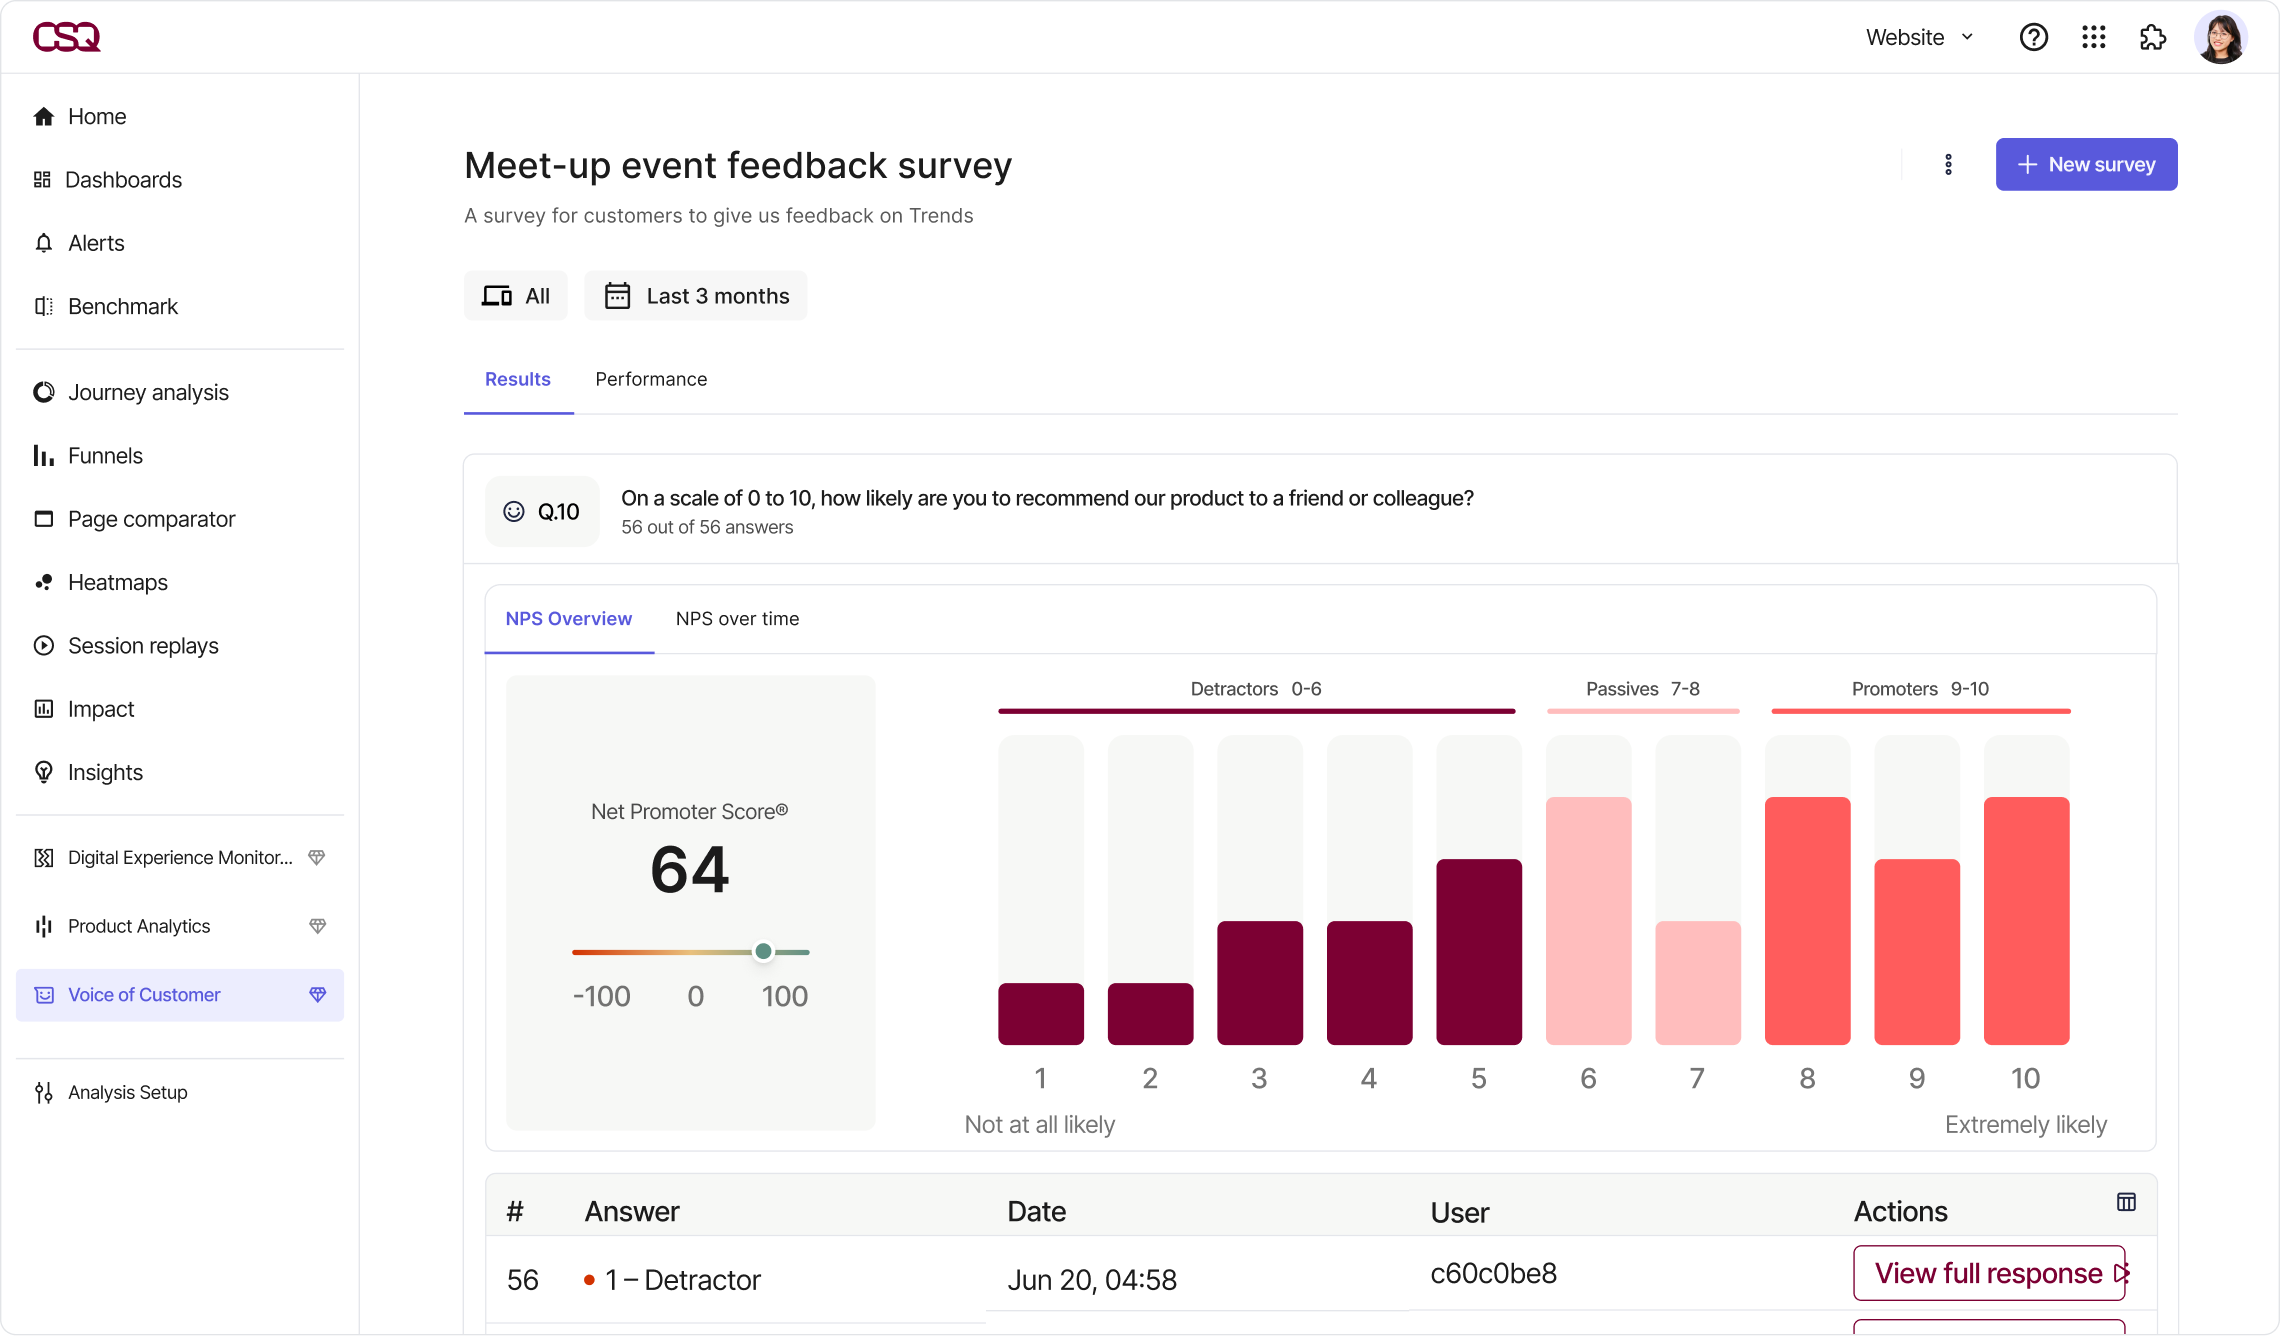Click the apps grid icon in top bar

click(x=2094, y=36)
